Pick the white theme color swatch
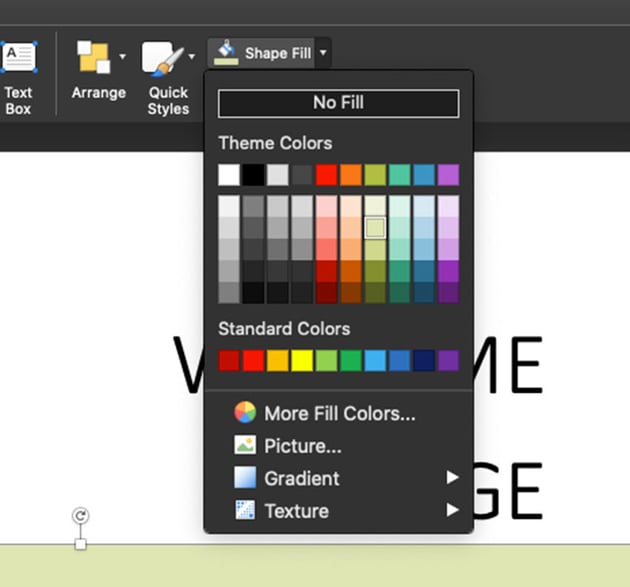 tap(229, 175)
